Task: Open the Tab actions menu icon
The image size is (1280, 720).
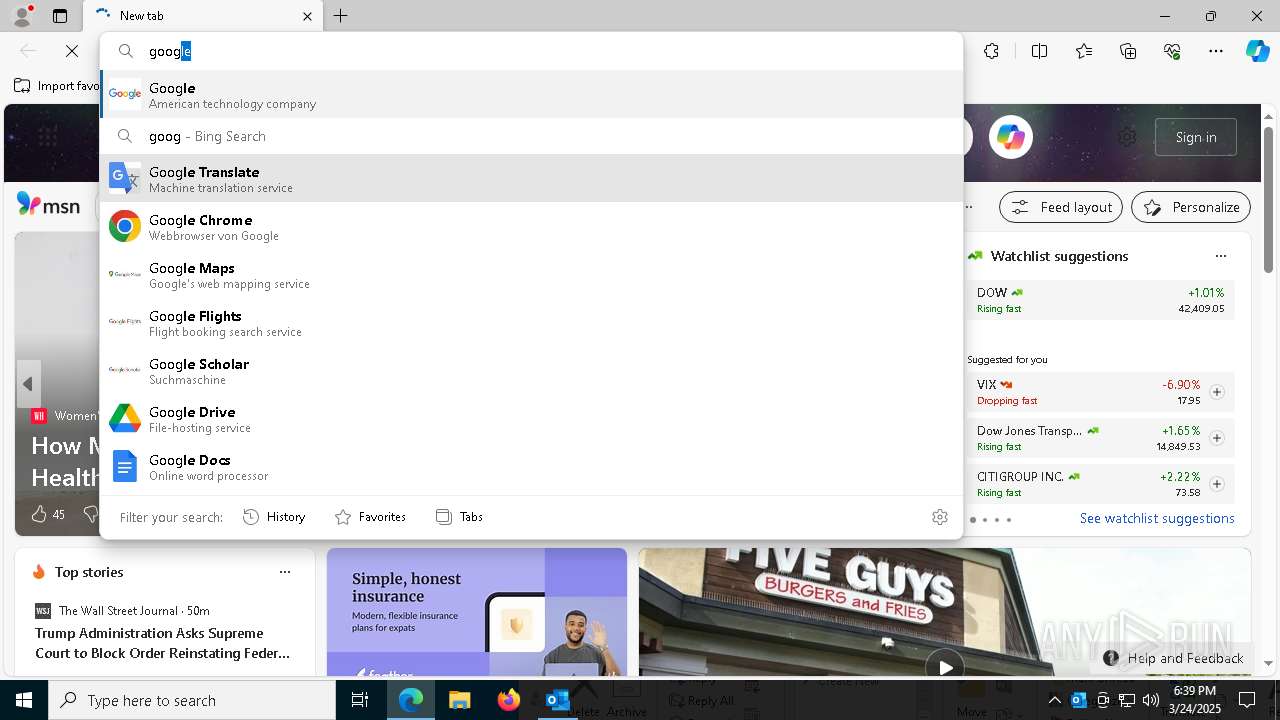Action: click(60, 16)
